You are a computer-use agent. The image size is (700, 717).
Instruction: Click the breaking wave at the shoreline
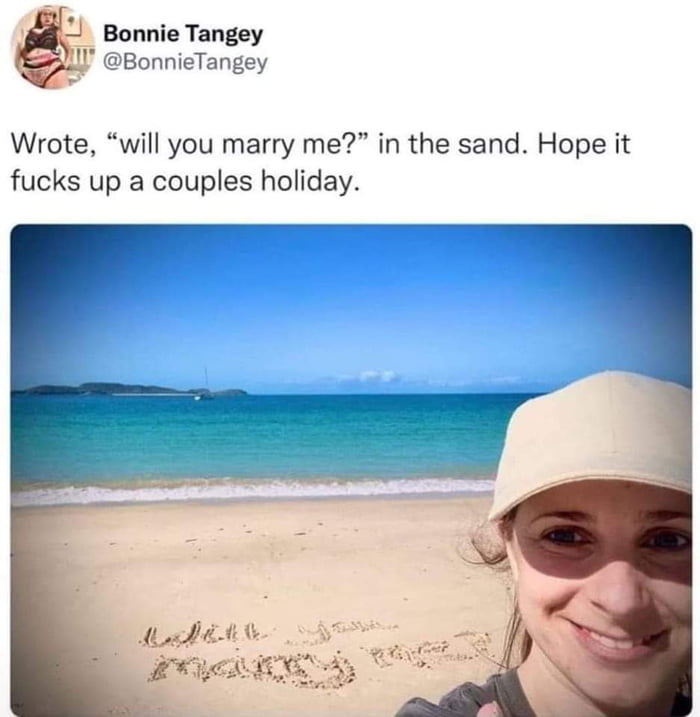click(251, 492)
